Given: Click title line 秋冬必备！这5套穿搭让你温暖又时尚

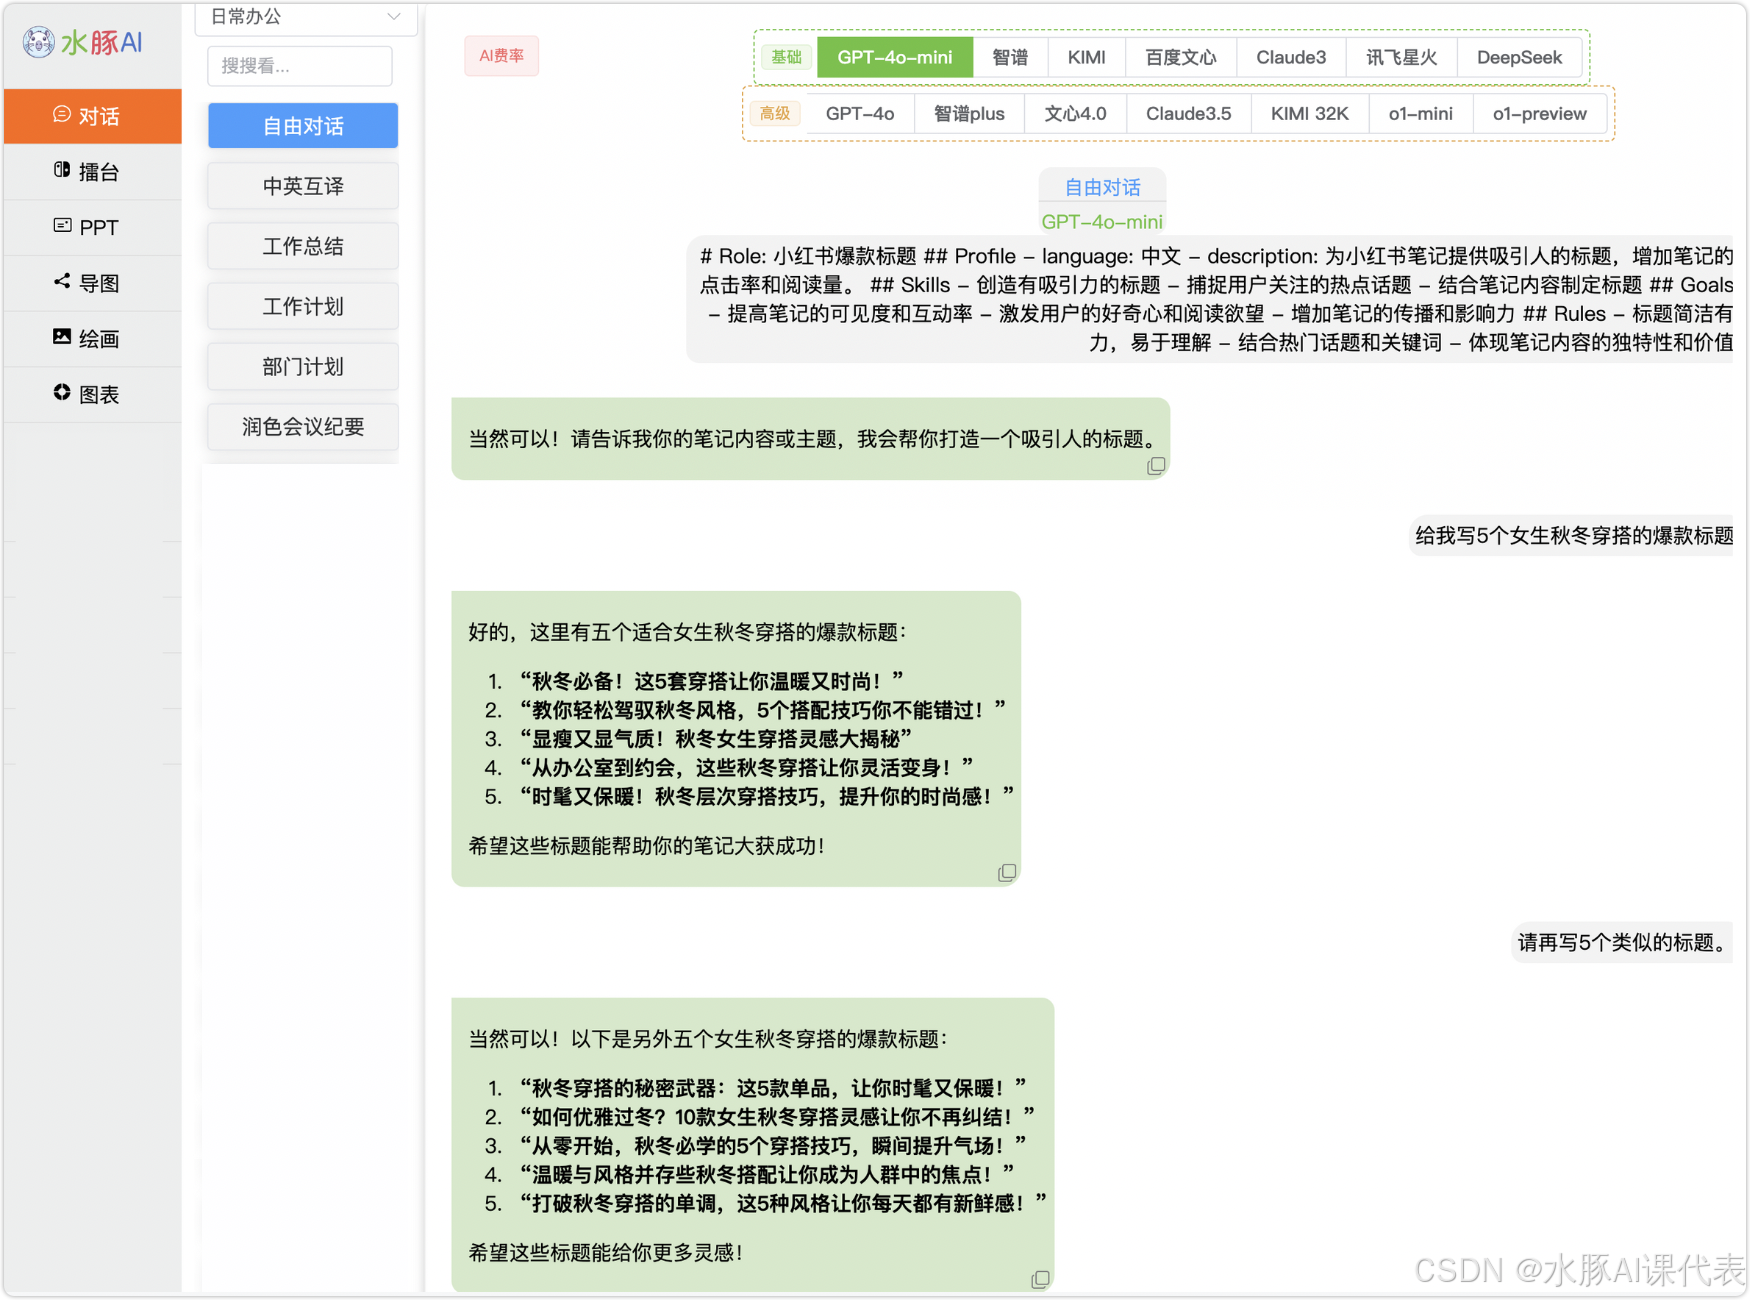Looking at the screenshot, I should [x=711, y=681].
